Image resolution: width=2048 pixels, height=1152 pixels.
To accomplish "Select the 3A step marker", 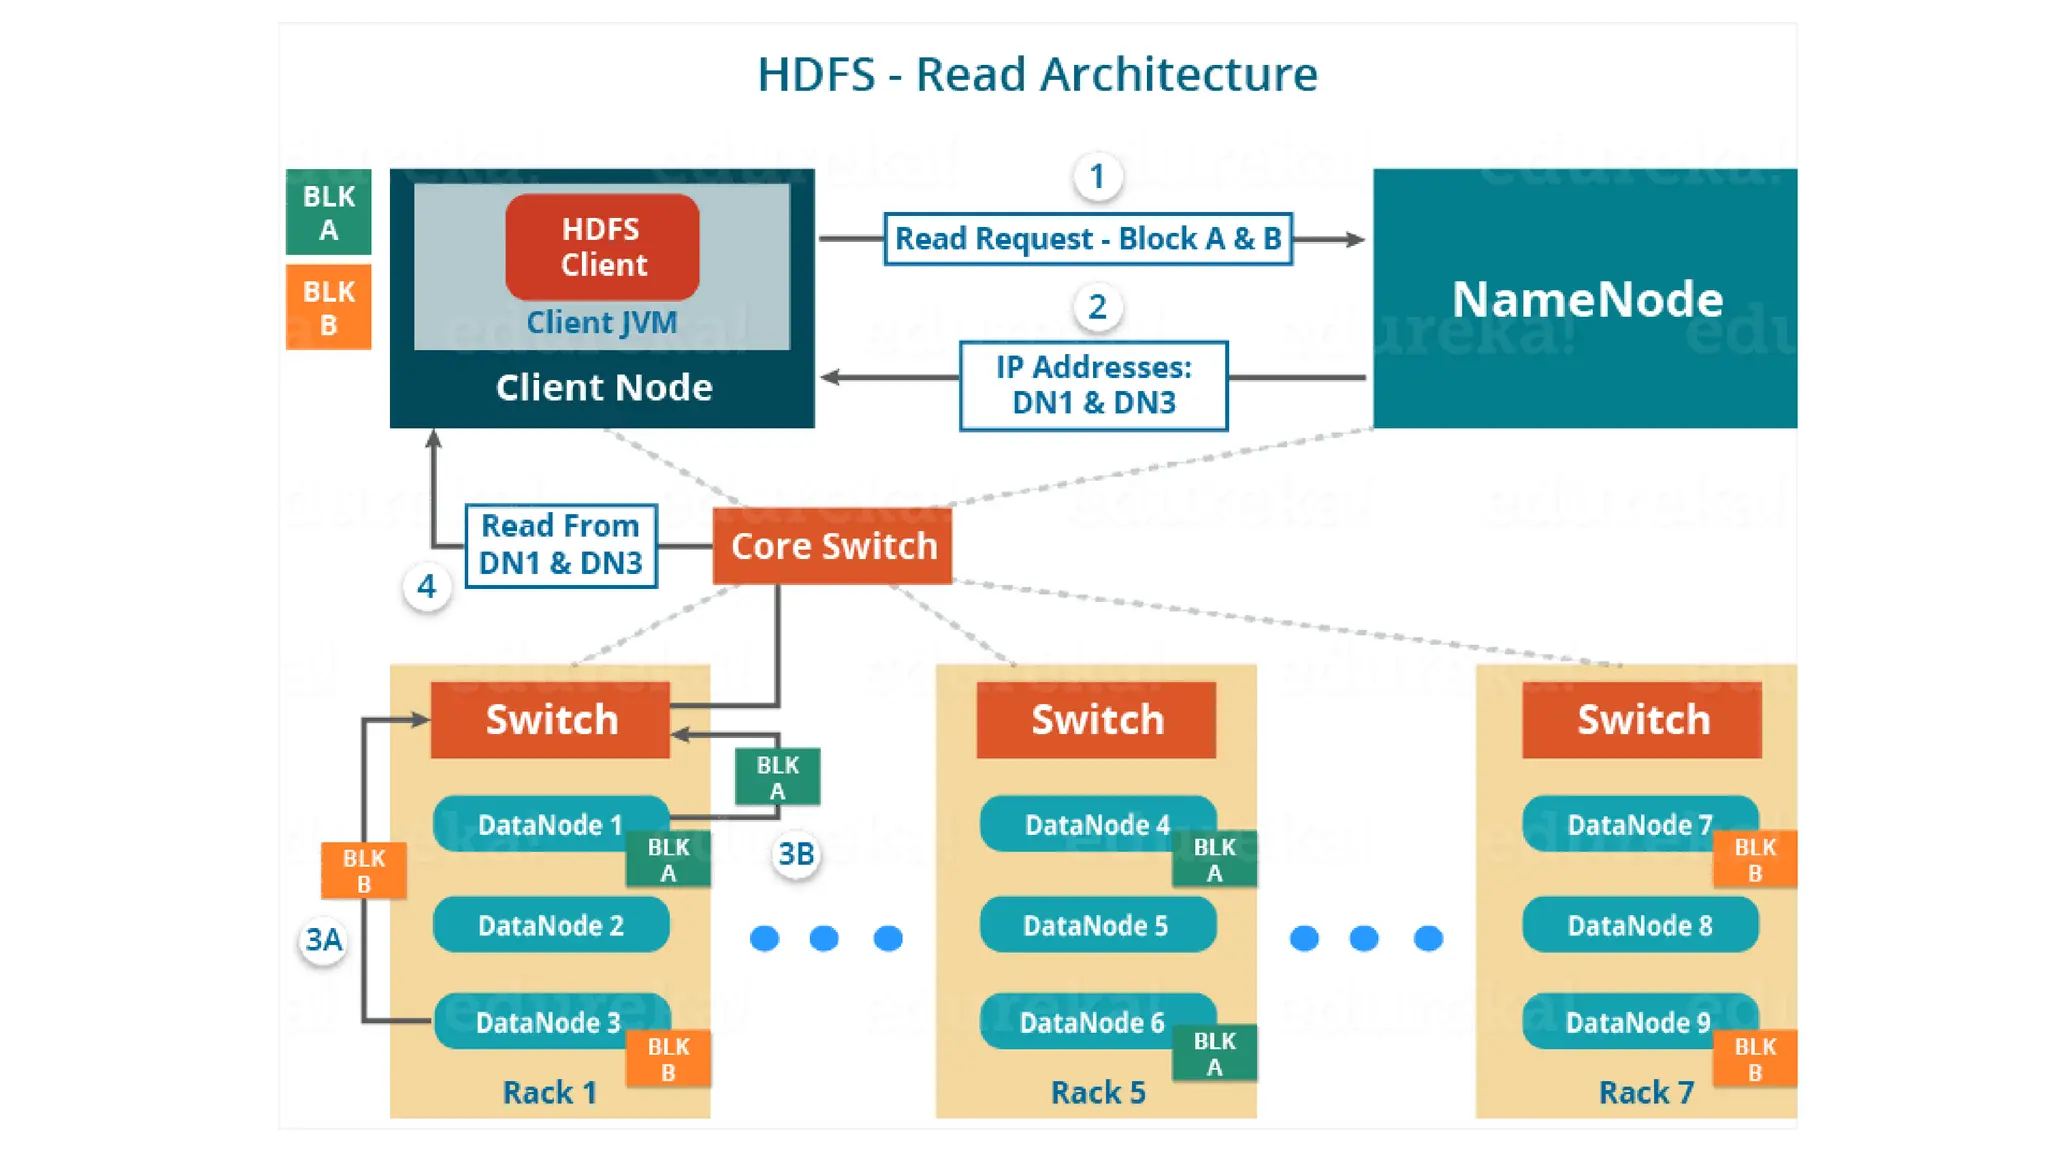I will [323, 940].
